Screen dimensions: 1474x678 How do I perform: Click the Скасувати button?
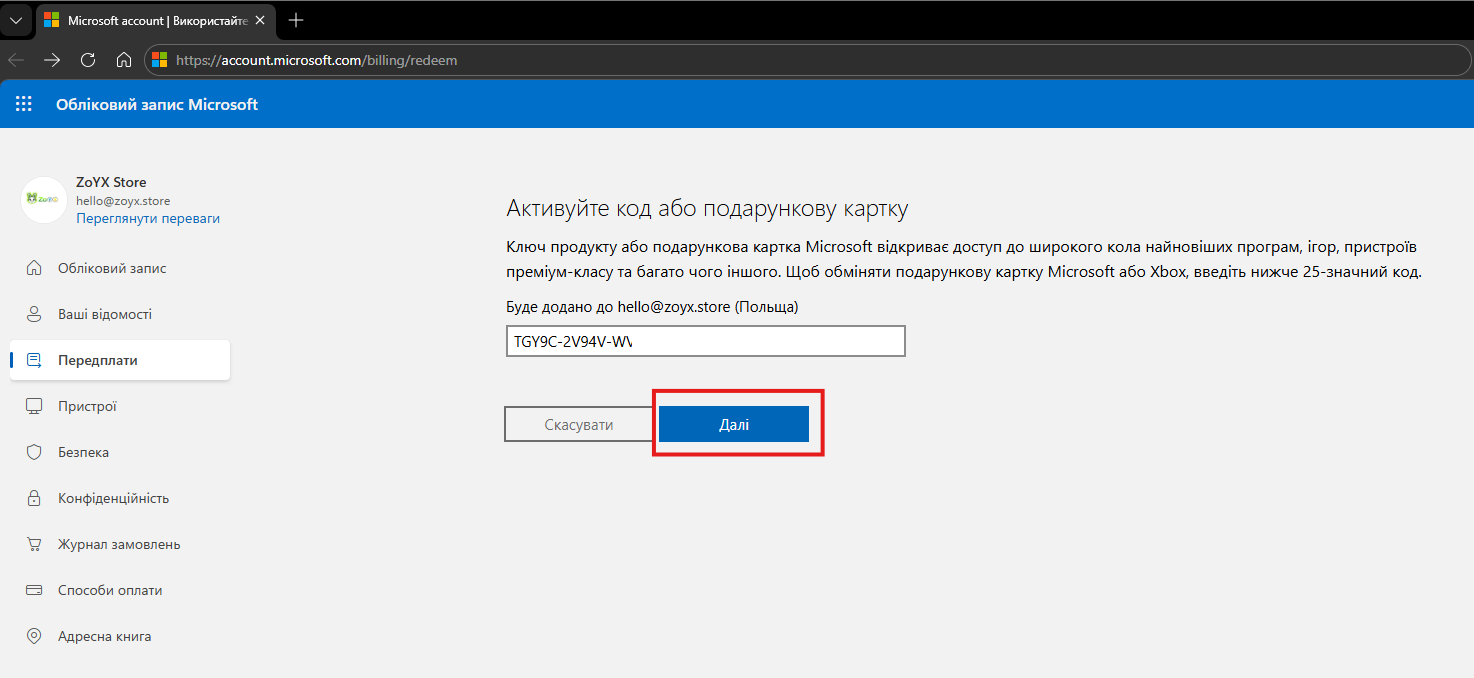[x=579, y=425]
